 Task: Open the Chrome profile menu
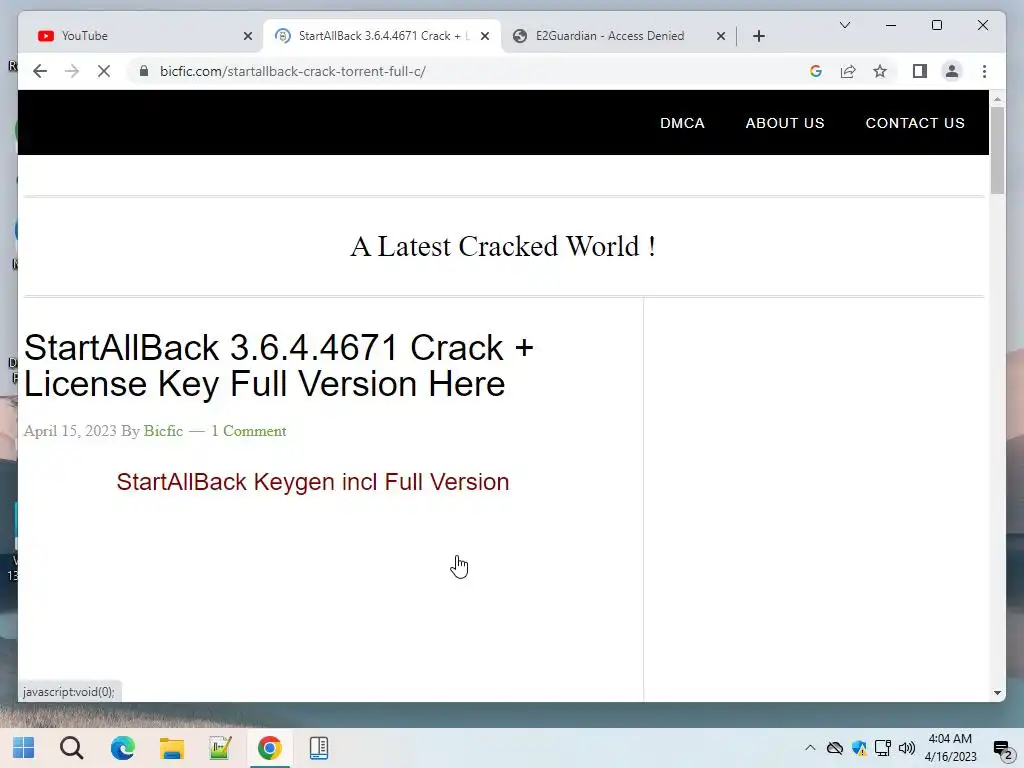pos(952,71)
